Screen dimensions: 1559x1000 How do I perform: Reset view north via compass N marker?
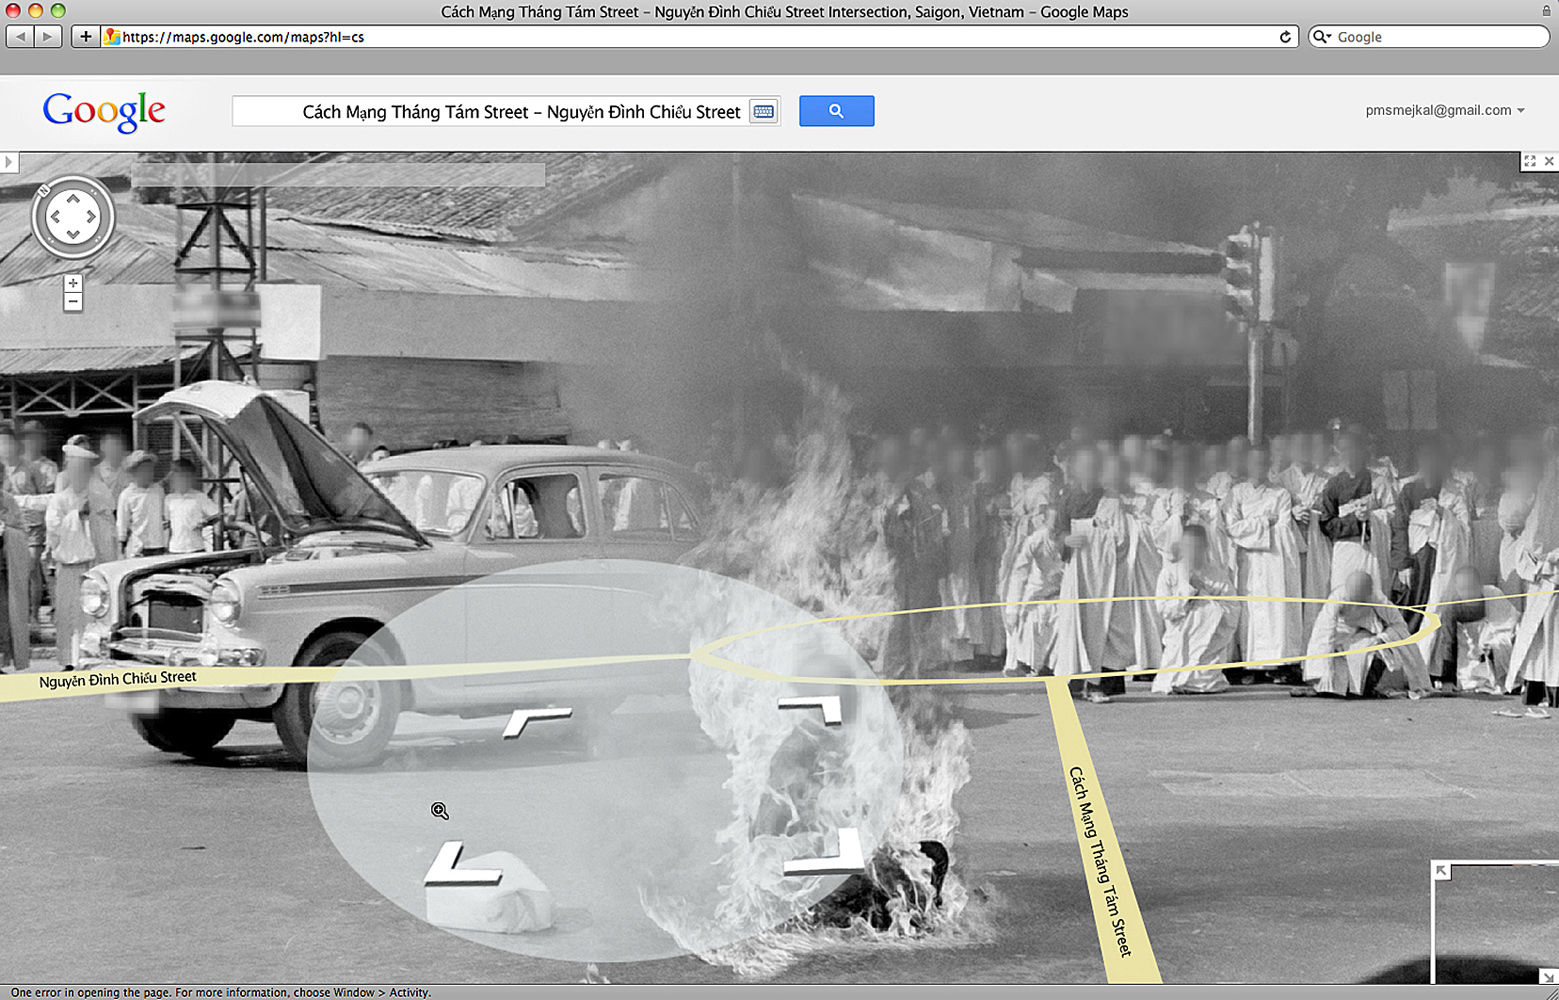tap(43, 189)
